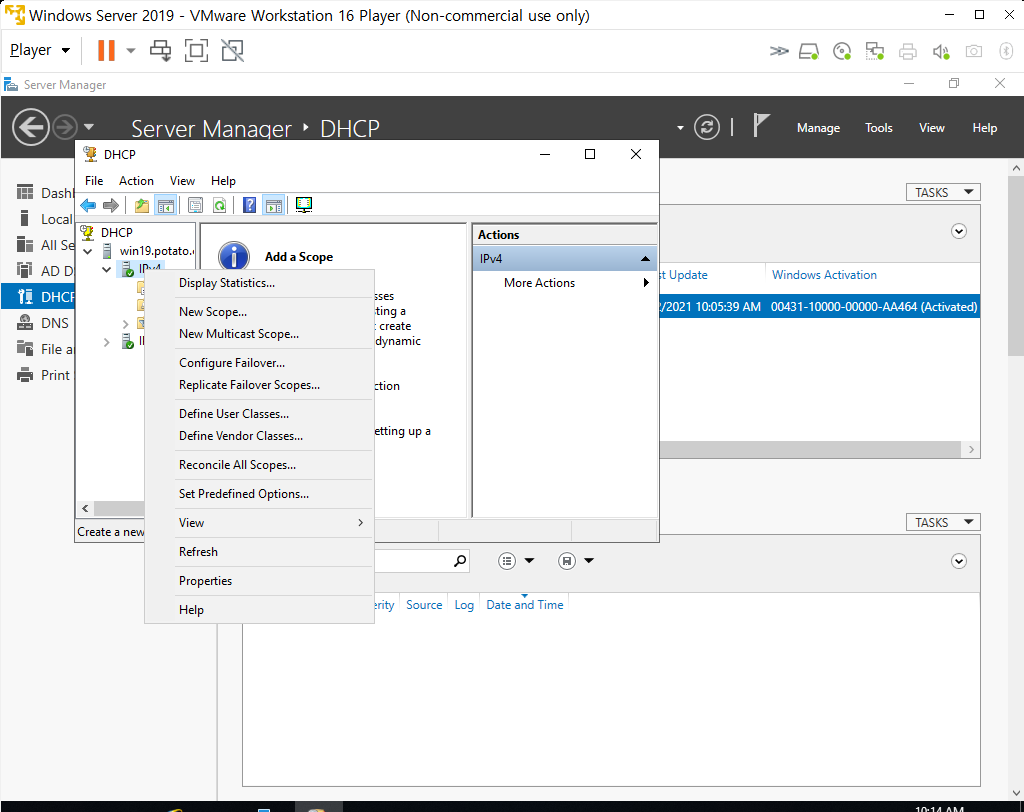Open the power options arrow beside pause
Screen dimensions: 1024x812
131,50
